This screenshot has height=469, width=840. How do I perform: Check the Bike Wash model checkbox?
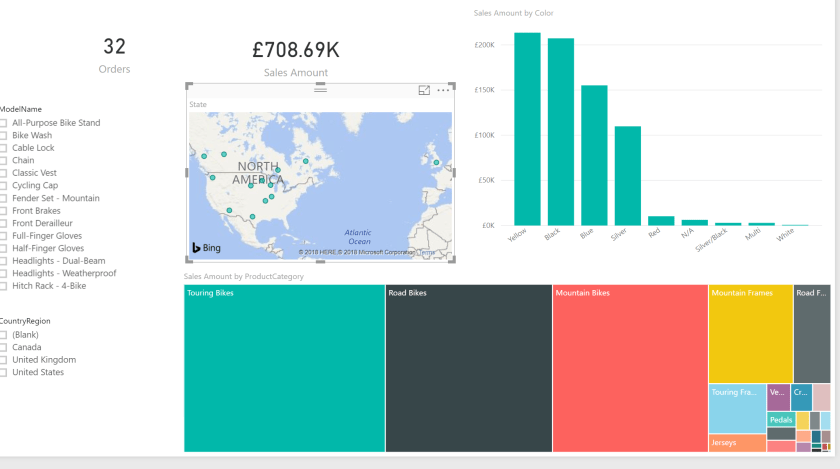(x=3, y=135)
